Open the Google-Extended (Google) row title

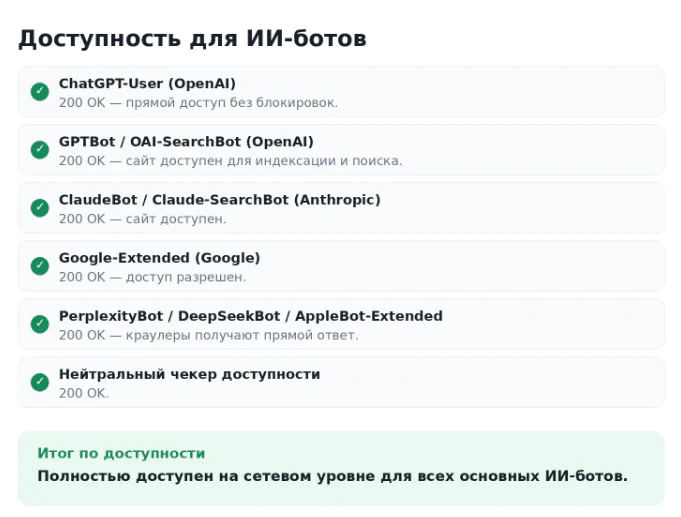pyautogui.click(x=159, y=258)
